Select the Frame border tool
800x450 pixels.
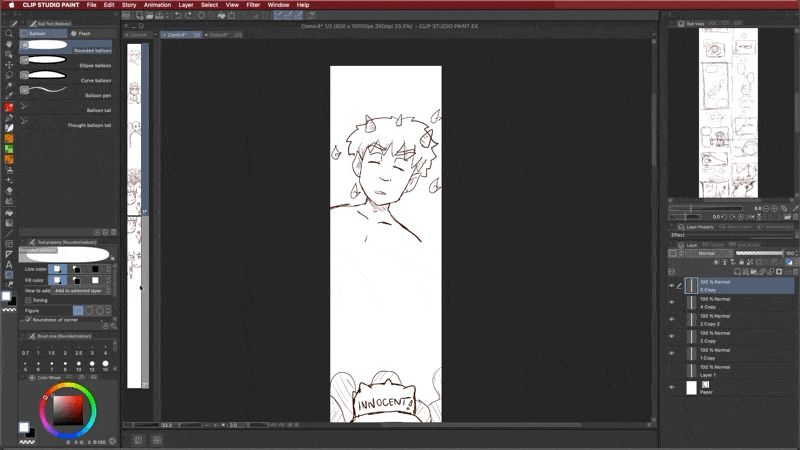9,243
